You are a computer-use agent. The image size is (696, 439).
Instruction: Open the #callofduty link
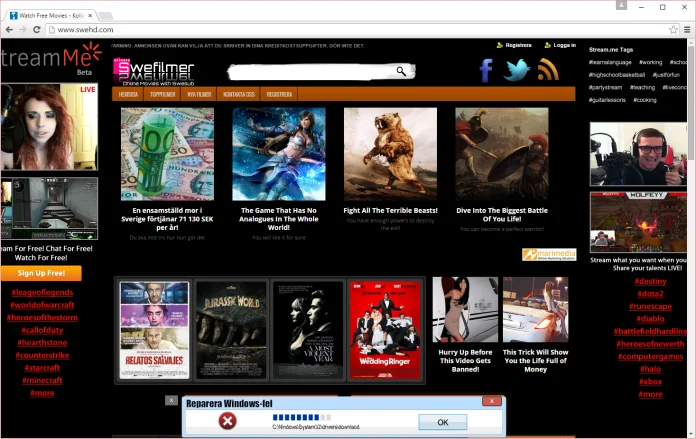click(42, 330)
